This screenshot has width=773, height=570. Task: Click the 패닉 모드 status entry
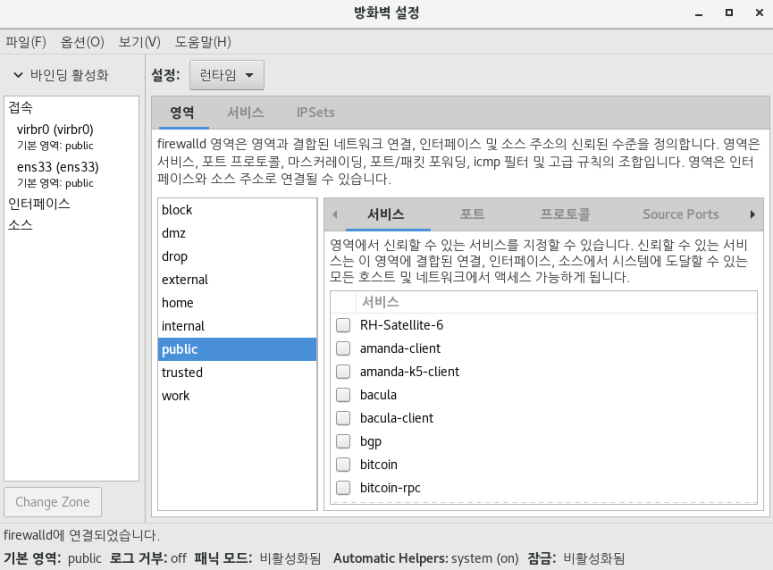click(257, 558)
